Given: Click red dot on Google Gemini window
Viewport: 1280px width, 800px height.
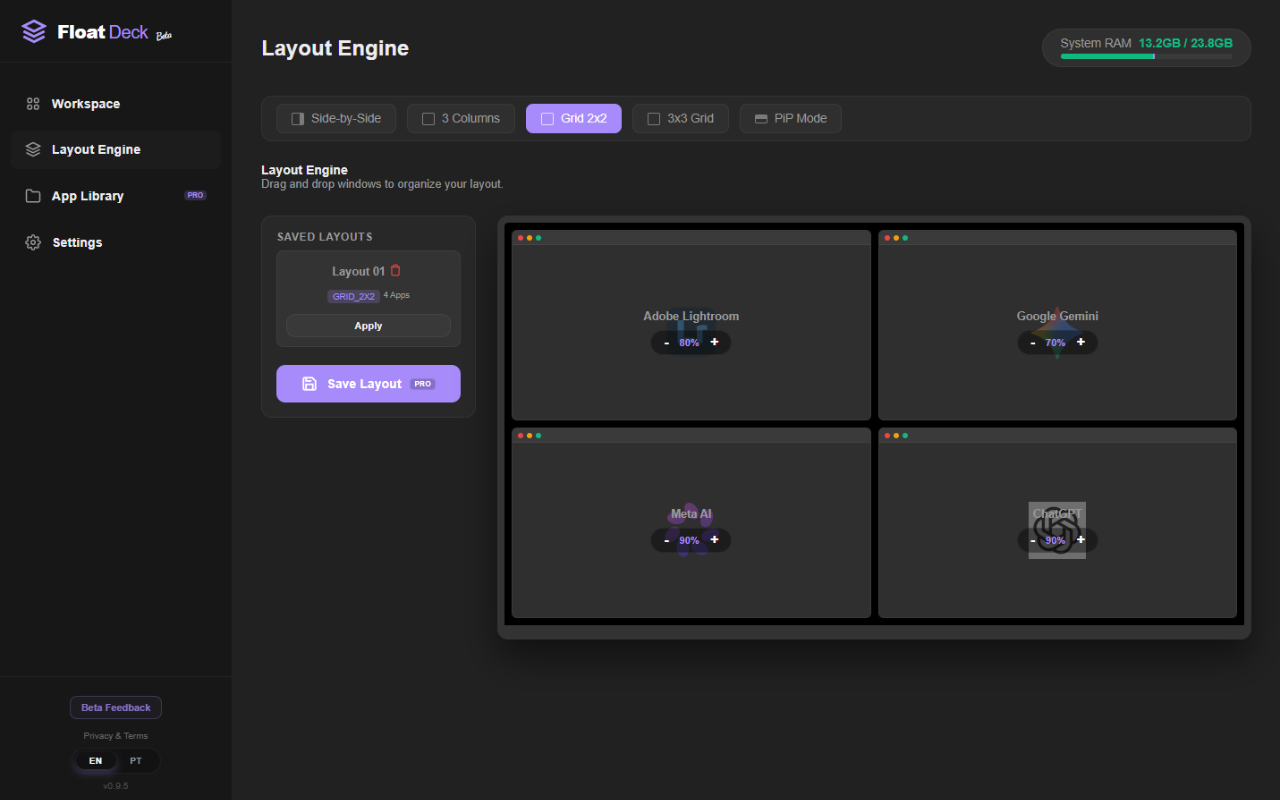Looking at the screenshot, I should tap(887, 238).
